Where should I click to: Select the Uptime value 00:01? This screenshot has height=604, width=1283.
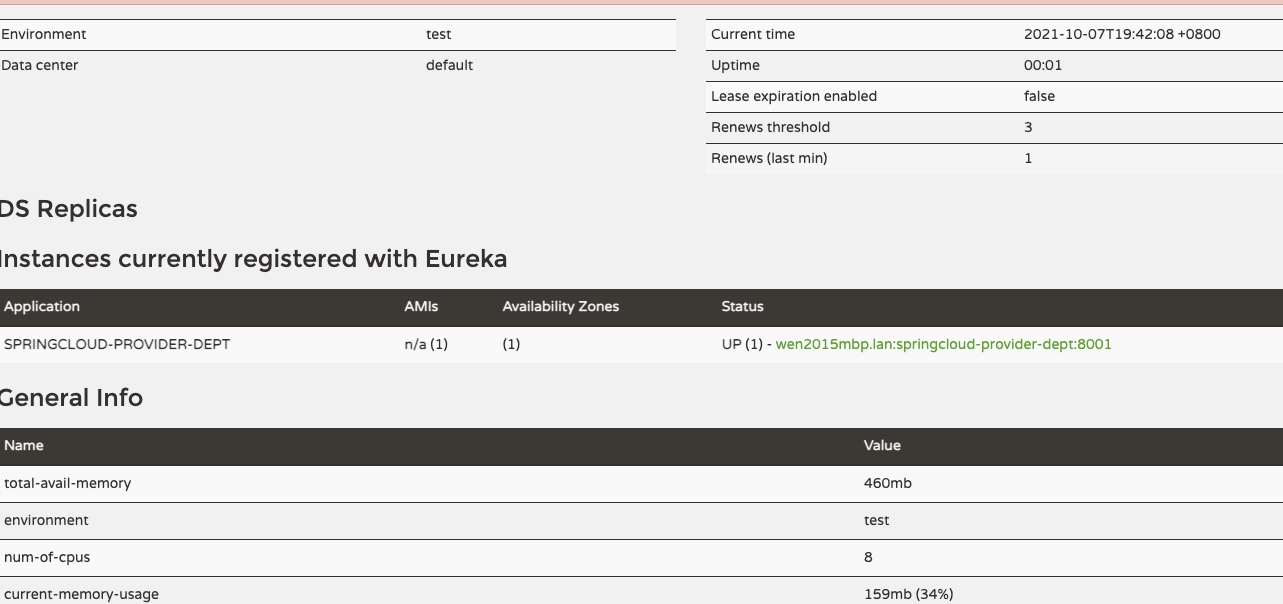(x=1043, y=65)
